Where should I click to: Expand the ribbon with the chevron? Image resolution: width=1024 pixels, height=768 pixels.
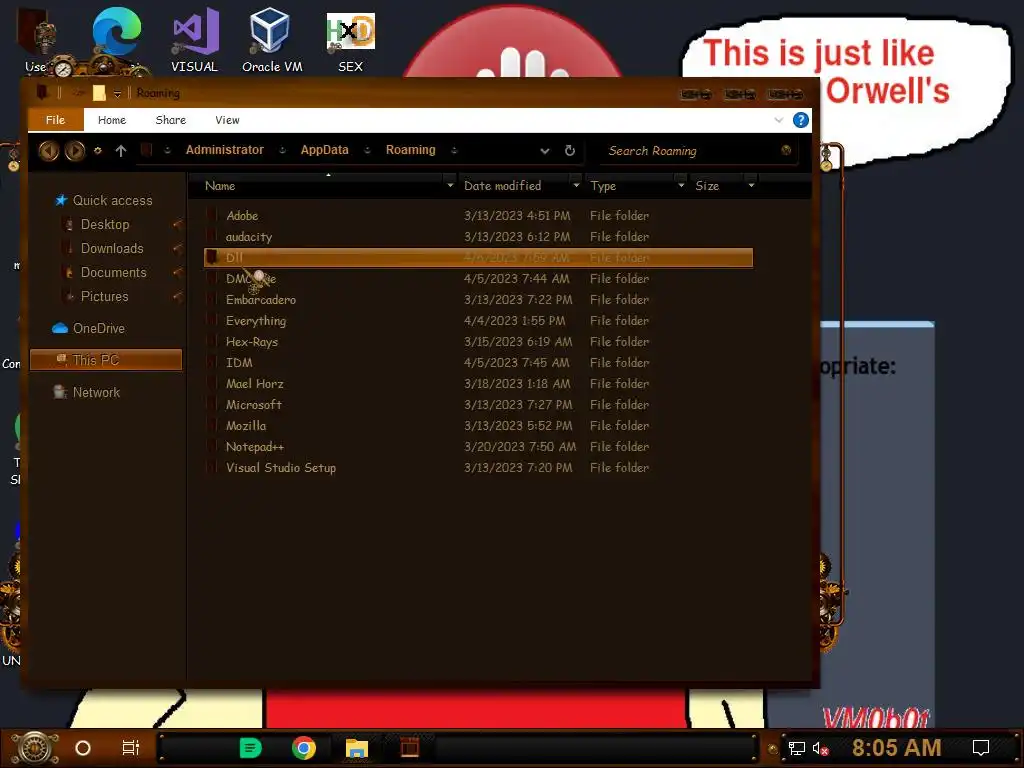[778, 120]
